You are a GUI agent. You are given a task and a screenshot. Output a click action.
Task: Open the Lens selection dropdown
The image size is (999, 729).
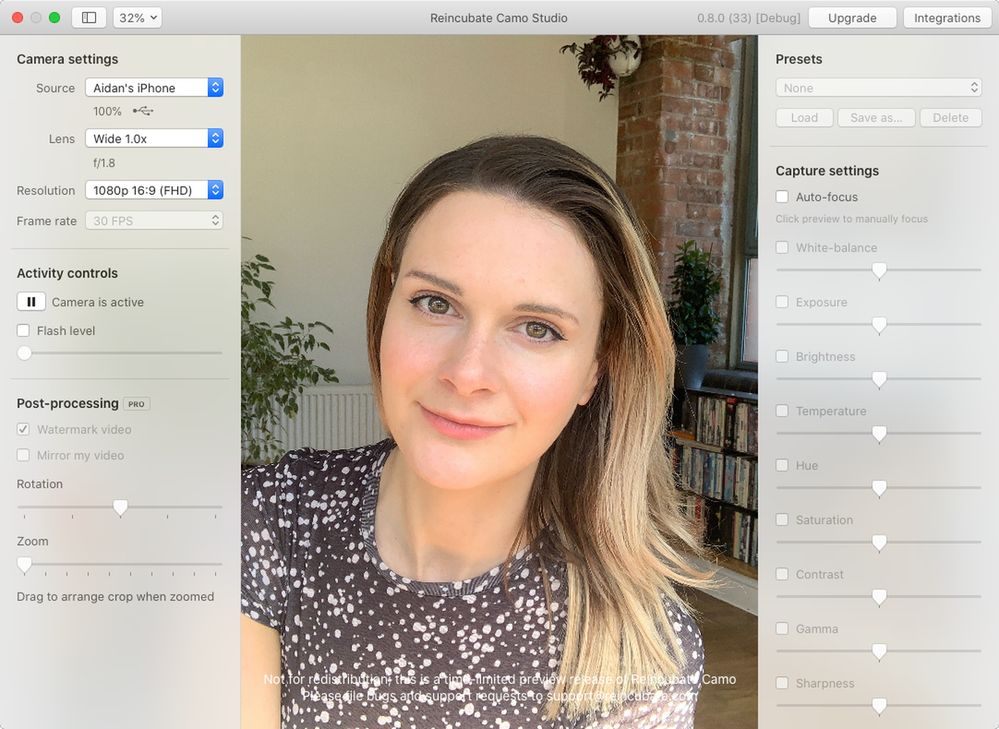point(153,139)
